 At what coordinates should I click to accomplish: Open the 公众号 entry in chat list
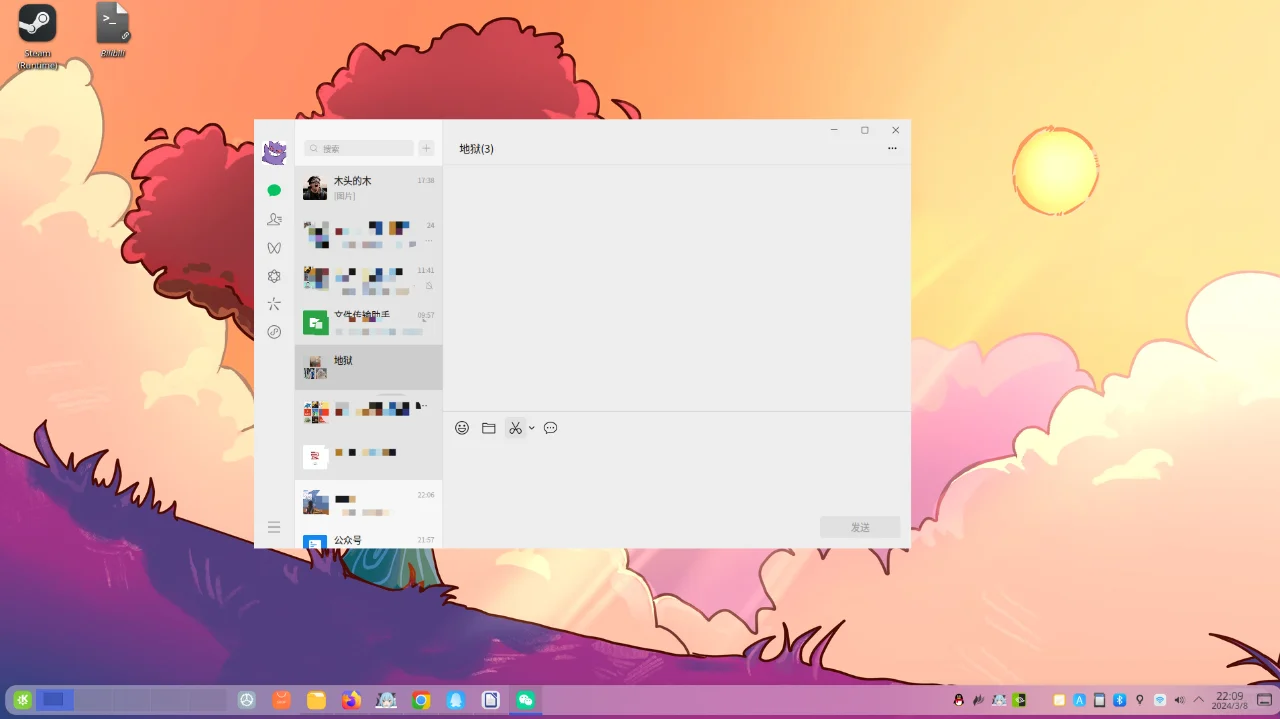[x=368, y=540]
